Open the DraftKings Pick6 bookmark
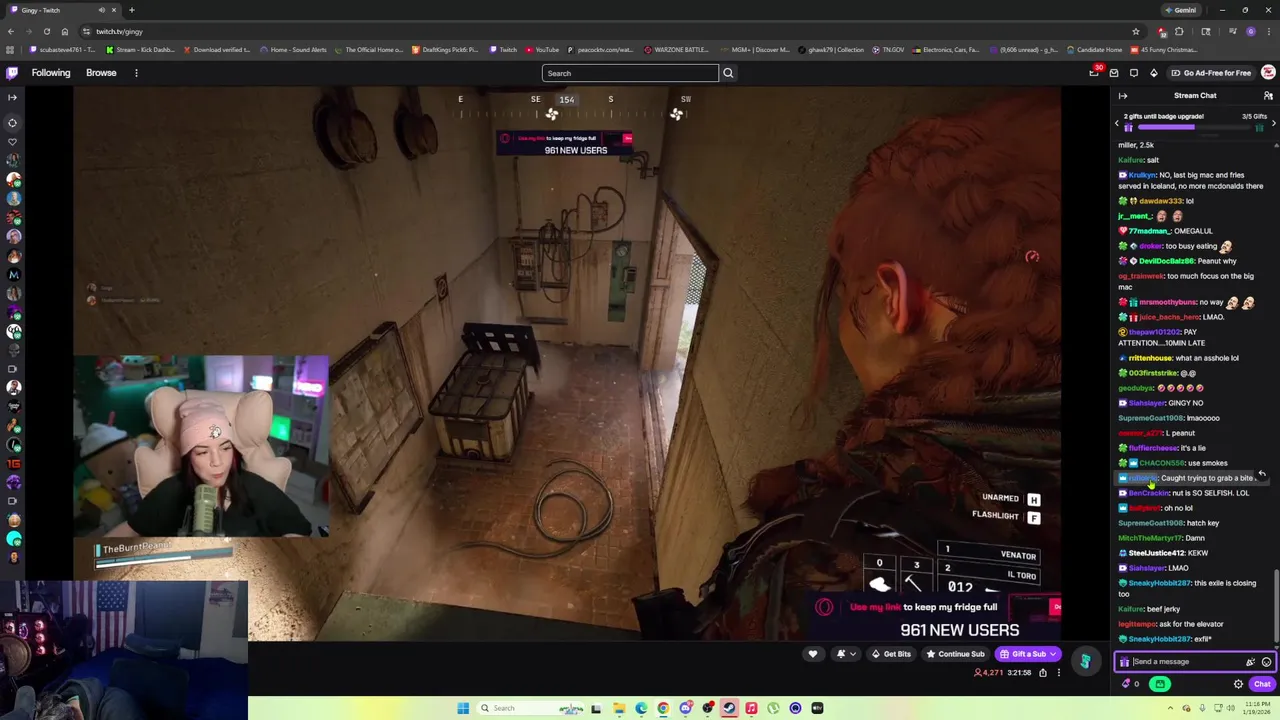 (445, 49)
